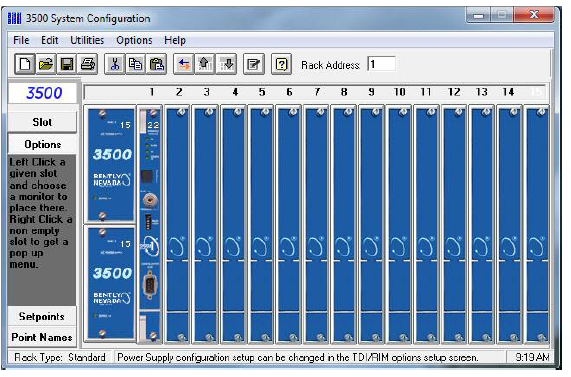This screenshot has height=377, width=571.
Task: Select the lower power supply module
Action: click(110, 283)
